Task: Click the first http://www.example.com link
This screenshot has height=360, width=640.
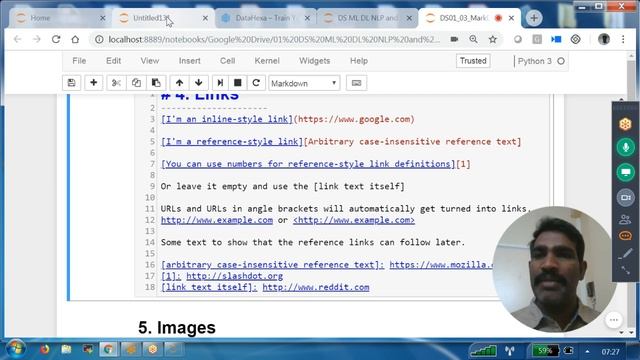Action: pos(217,220)
